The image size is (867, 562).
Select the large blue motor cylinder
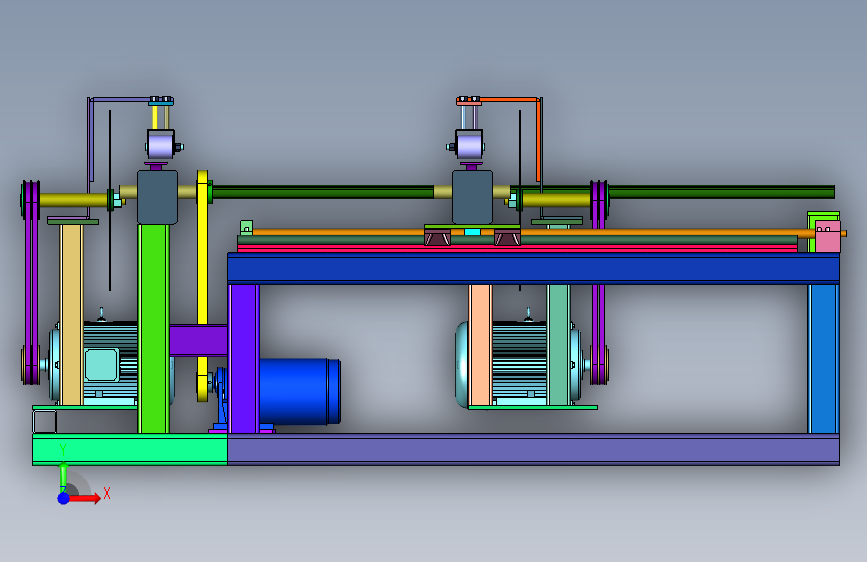point(300,392)
